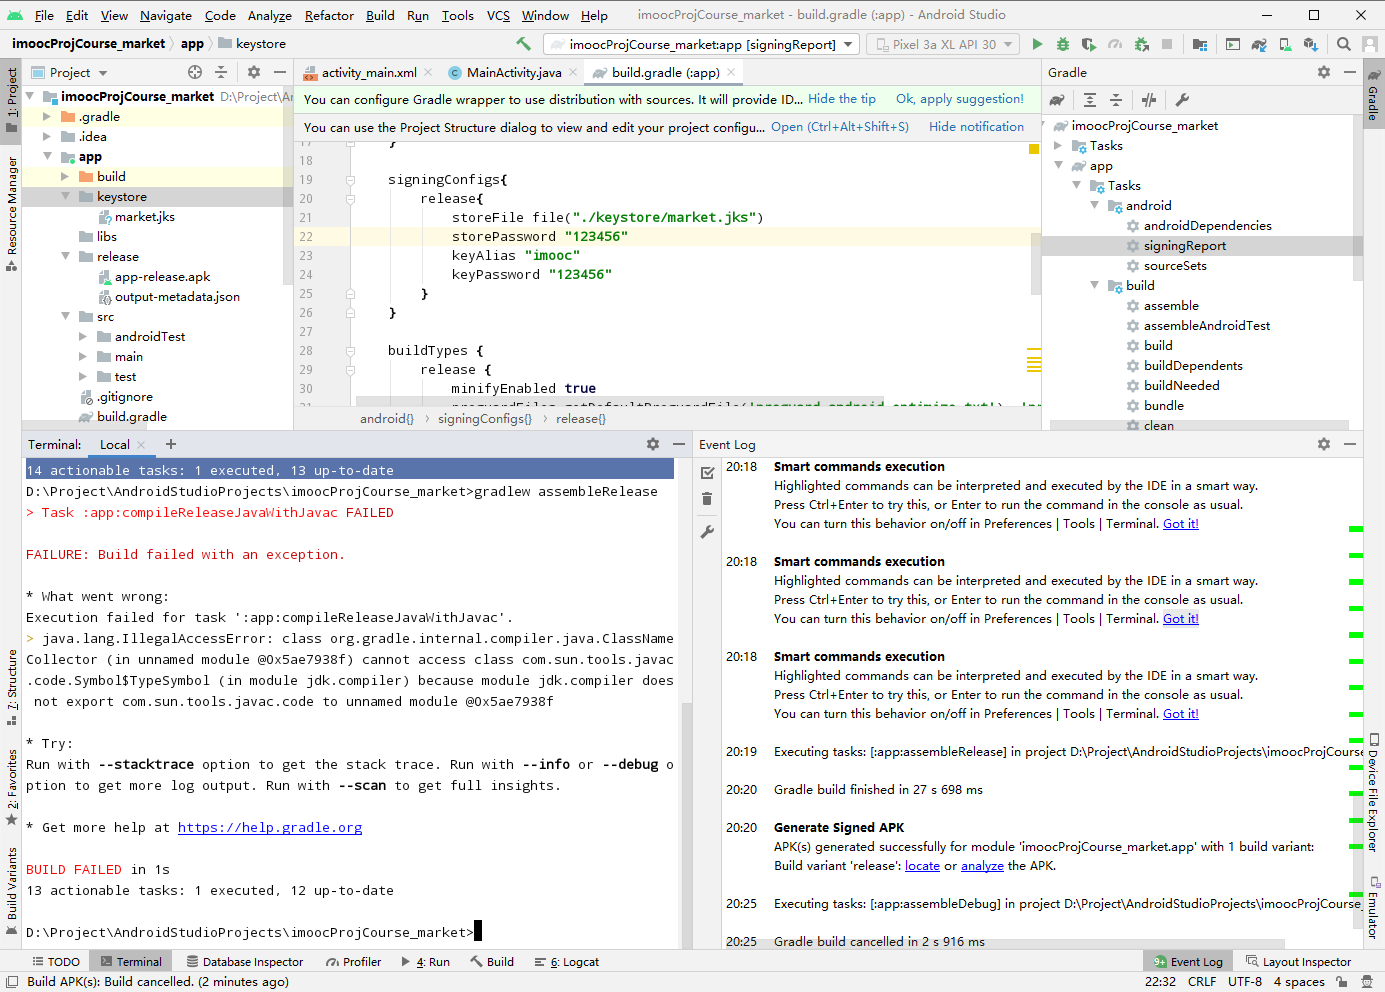The image size is (1385, 992).
Task: Click 'locate' link in Generate Signed APK
Action: point(922,866)
